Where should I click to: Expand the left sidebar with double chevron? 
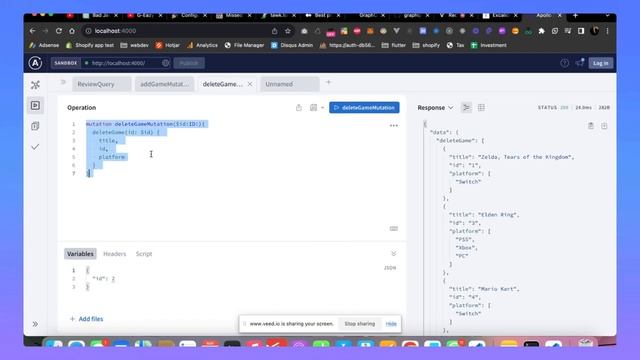tap(36, 324)
